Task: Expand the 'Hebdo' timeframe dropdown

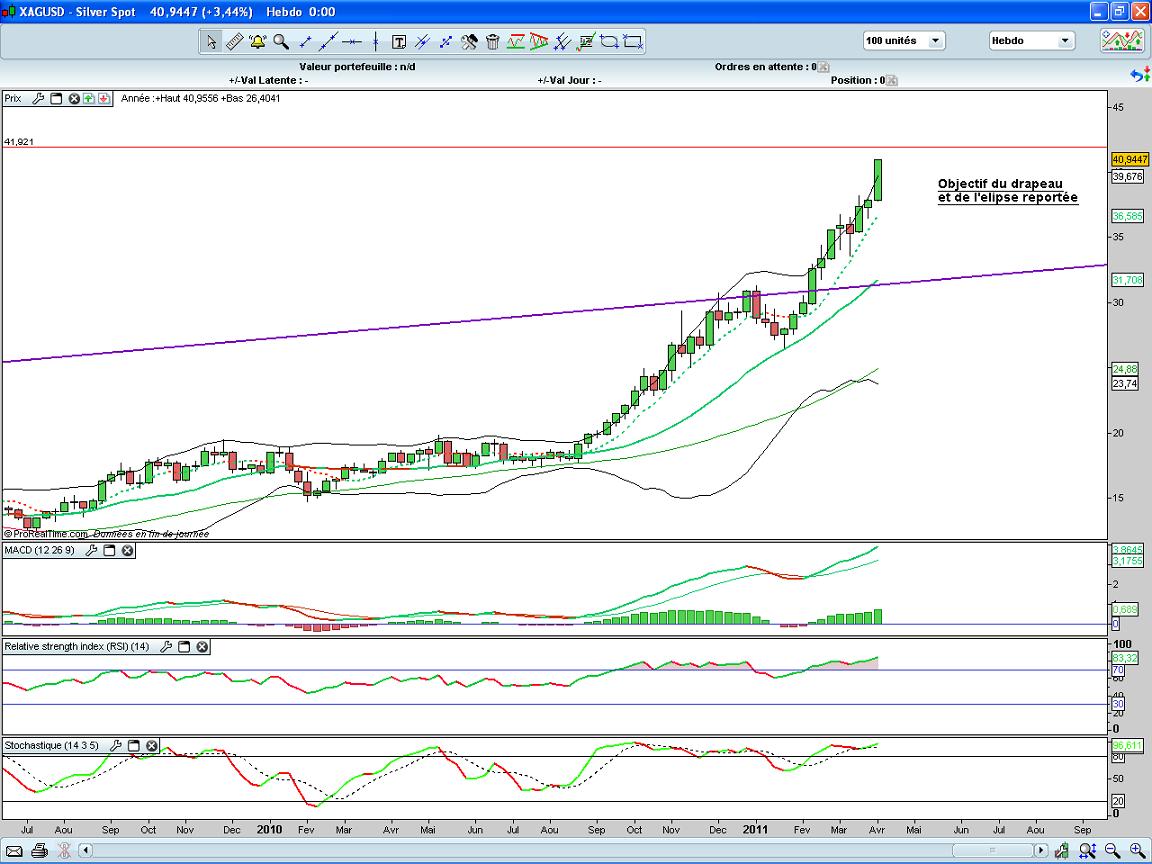Action: click(1031, 41)
